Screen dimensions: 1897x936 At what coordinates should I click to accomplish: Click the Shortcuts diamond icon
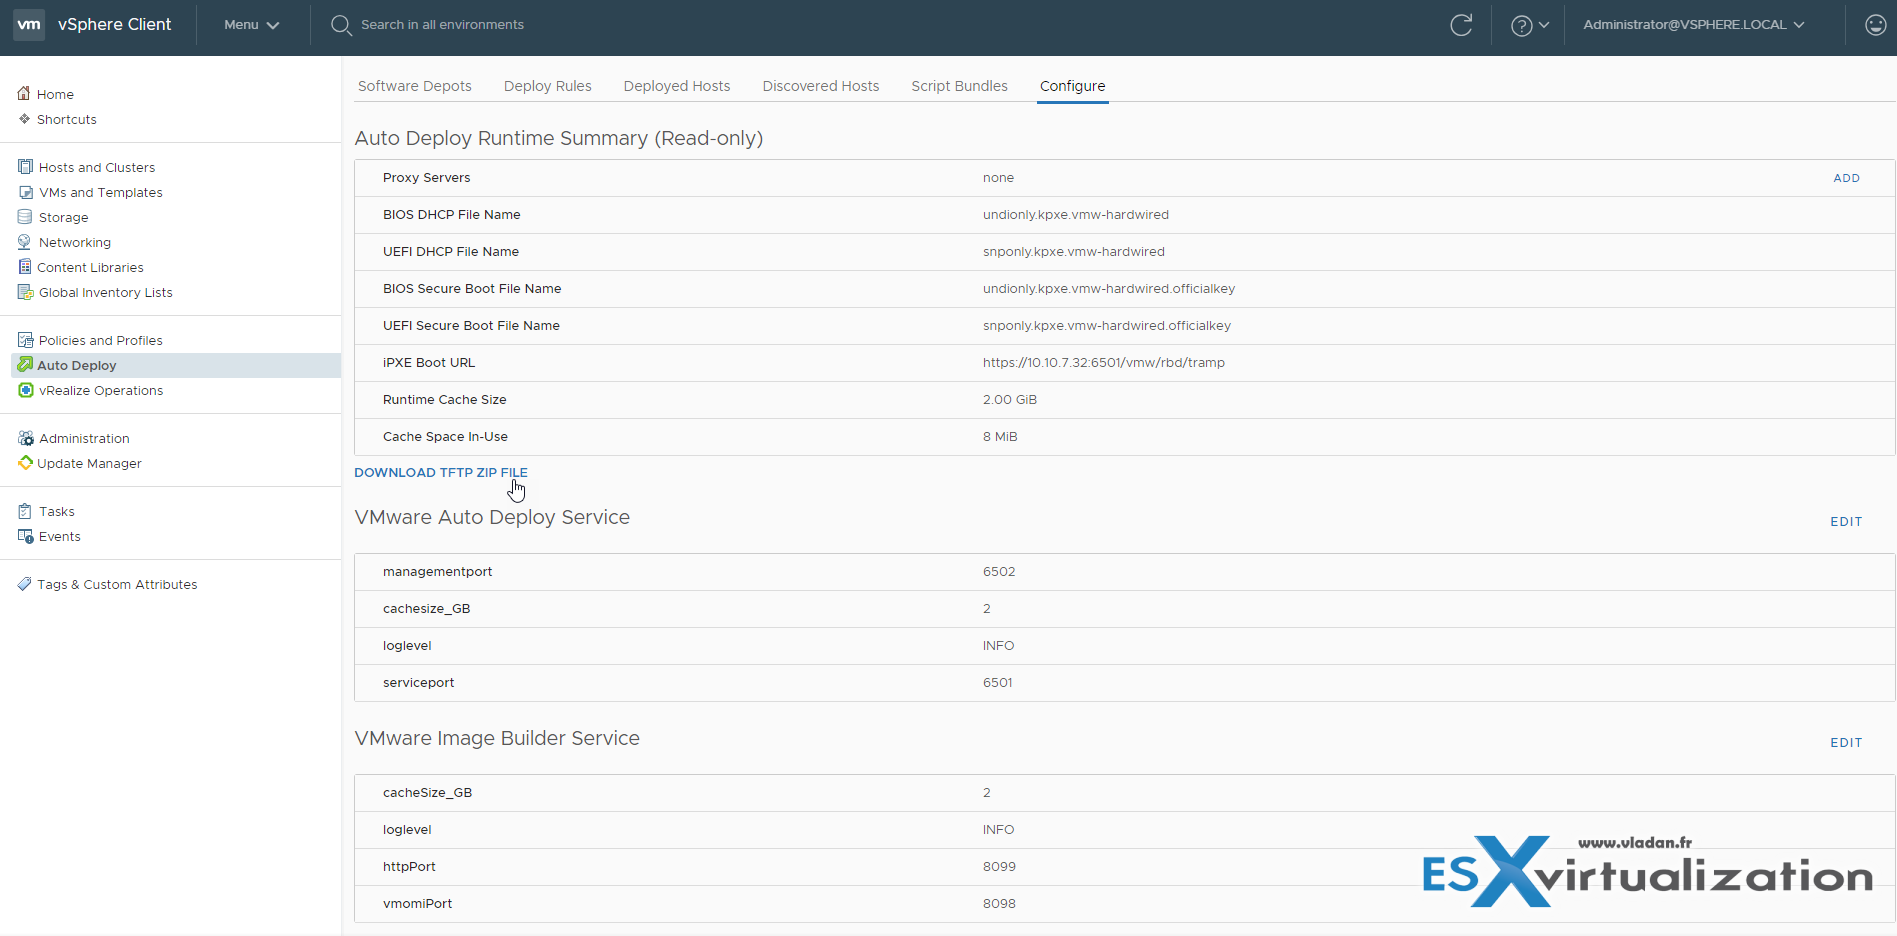(x=24, y=119)
